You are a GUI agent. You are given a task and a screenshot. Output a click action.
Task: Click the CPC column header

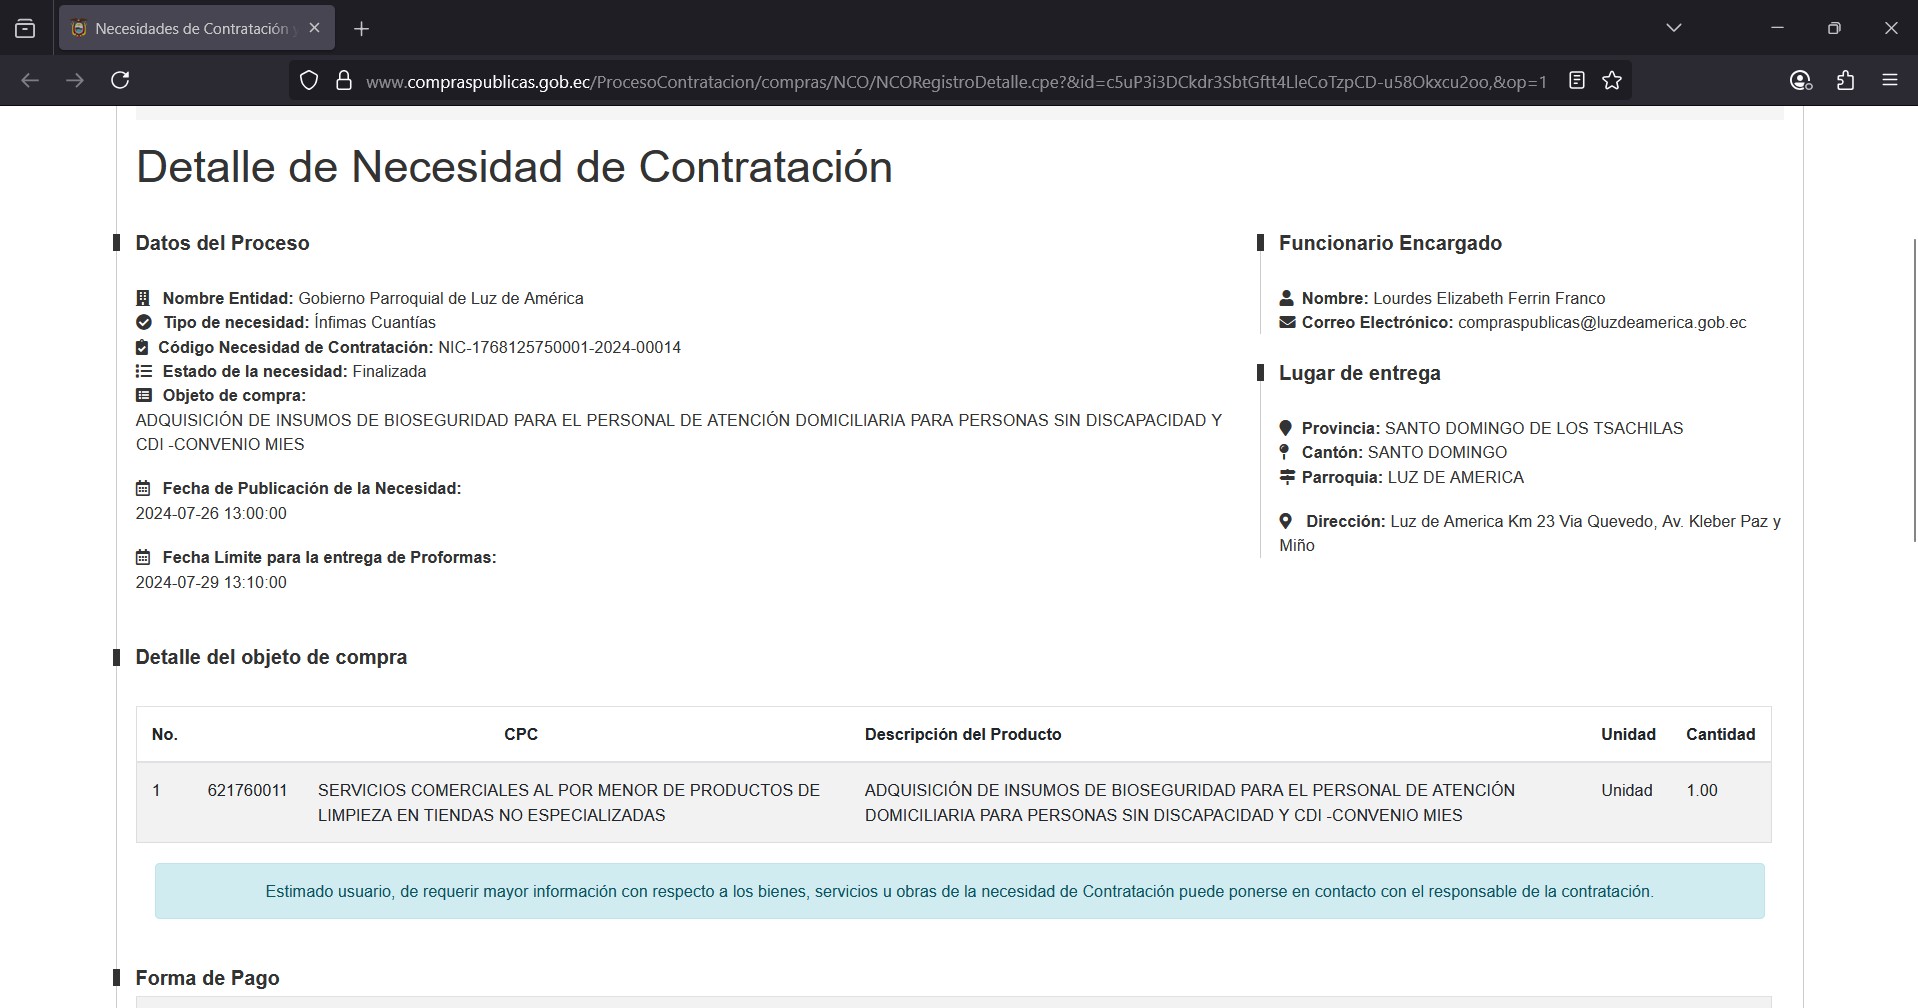(521, 734)
